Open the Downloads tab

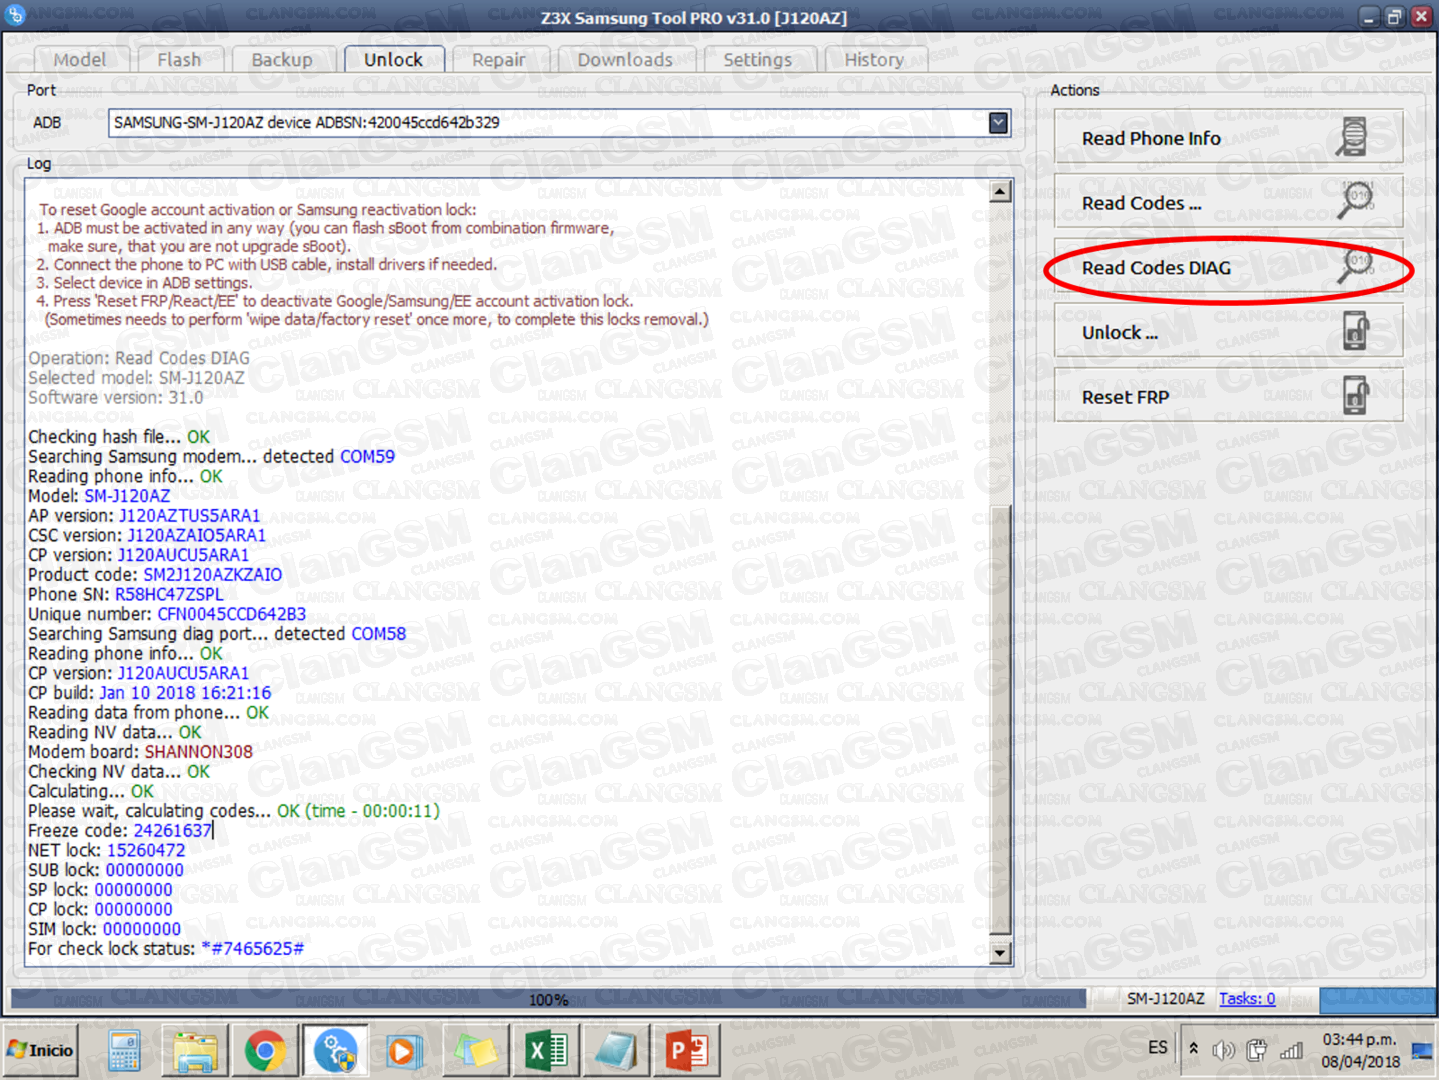pos(625,60)
